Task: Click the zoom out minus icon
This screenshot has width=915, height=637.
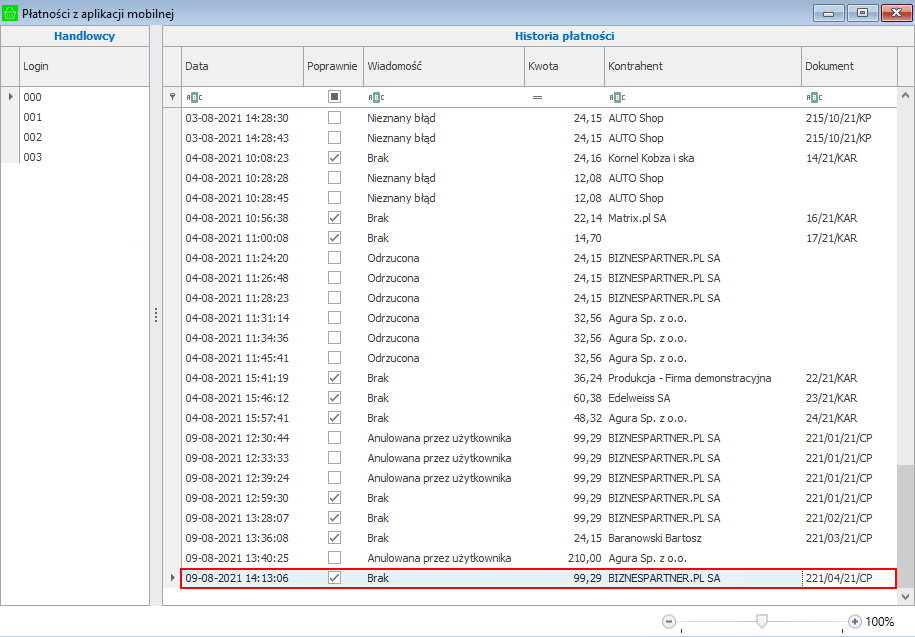Action: tap(669, 622)
